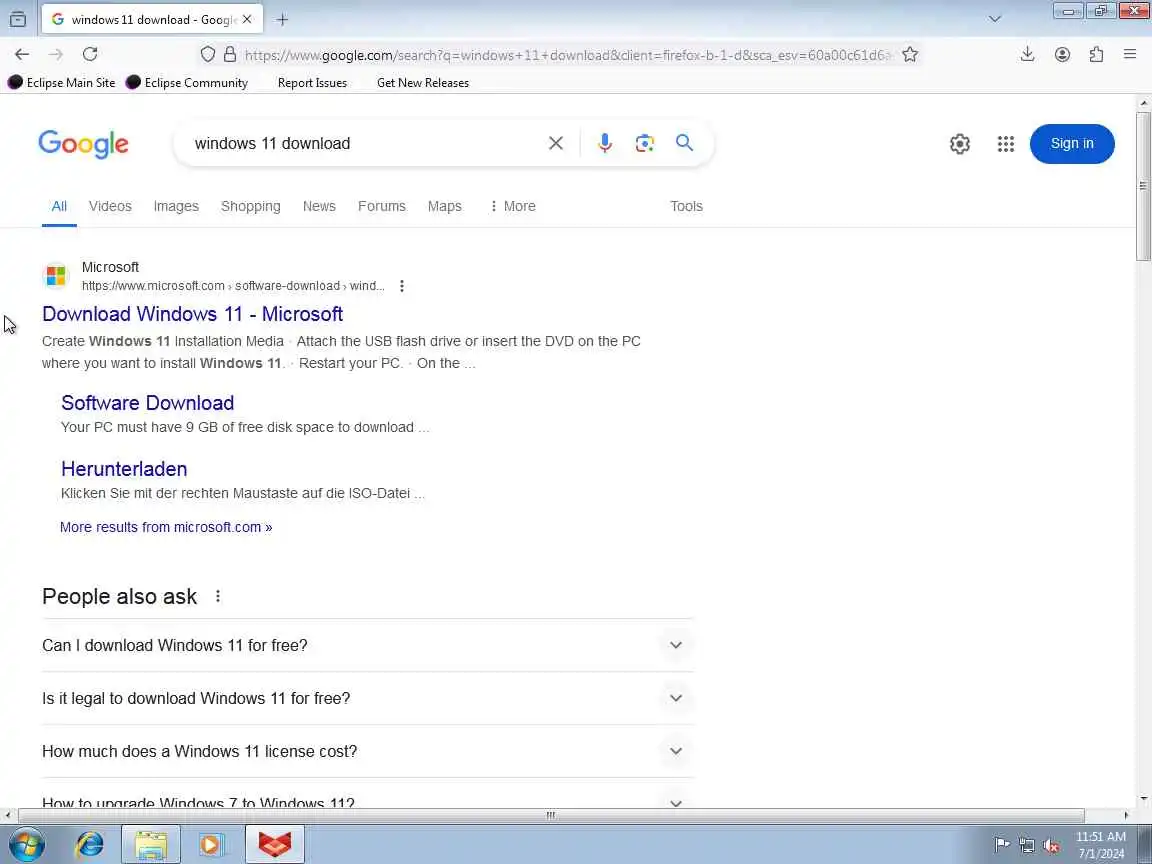The image size is (1152, 864).
Task: Open the Windows Start menu
Action: pos(27,844)
